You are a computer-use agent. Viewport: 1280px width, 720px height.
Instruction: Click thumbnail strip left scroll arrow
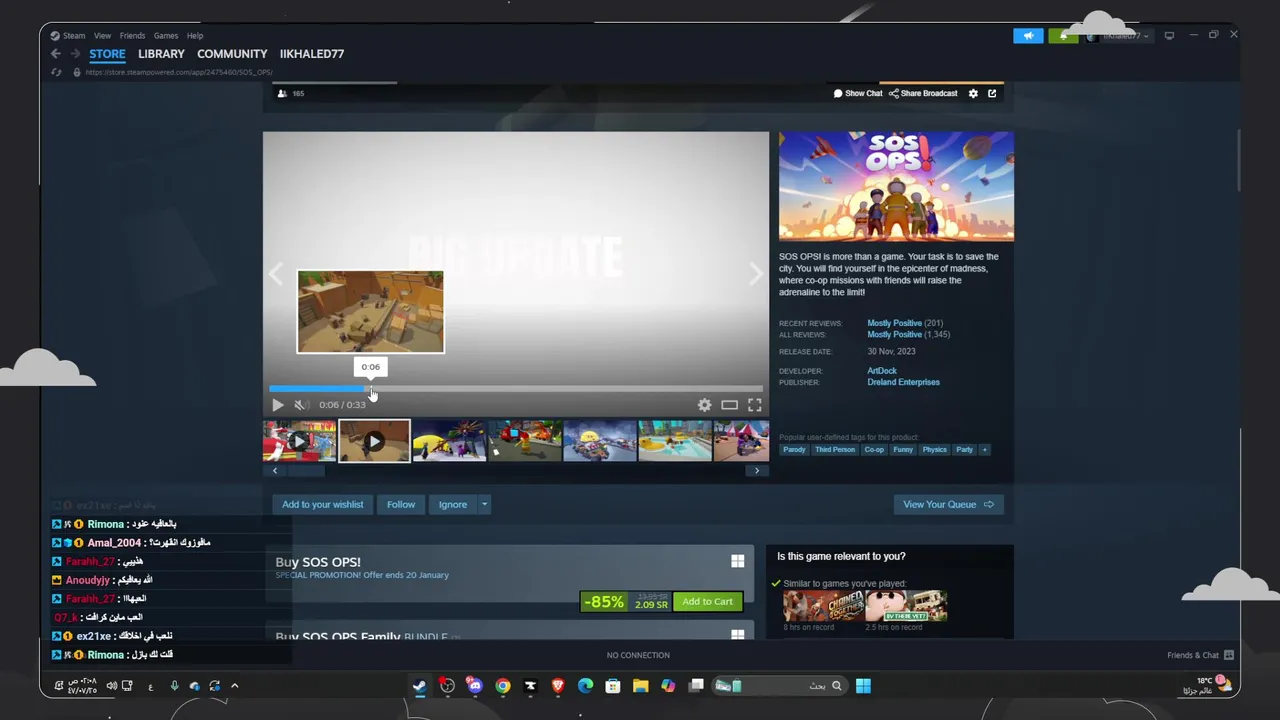[x=275, y=471]
